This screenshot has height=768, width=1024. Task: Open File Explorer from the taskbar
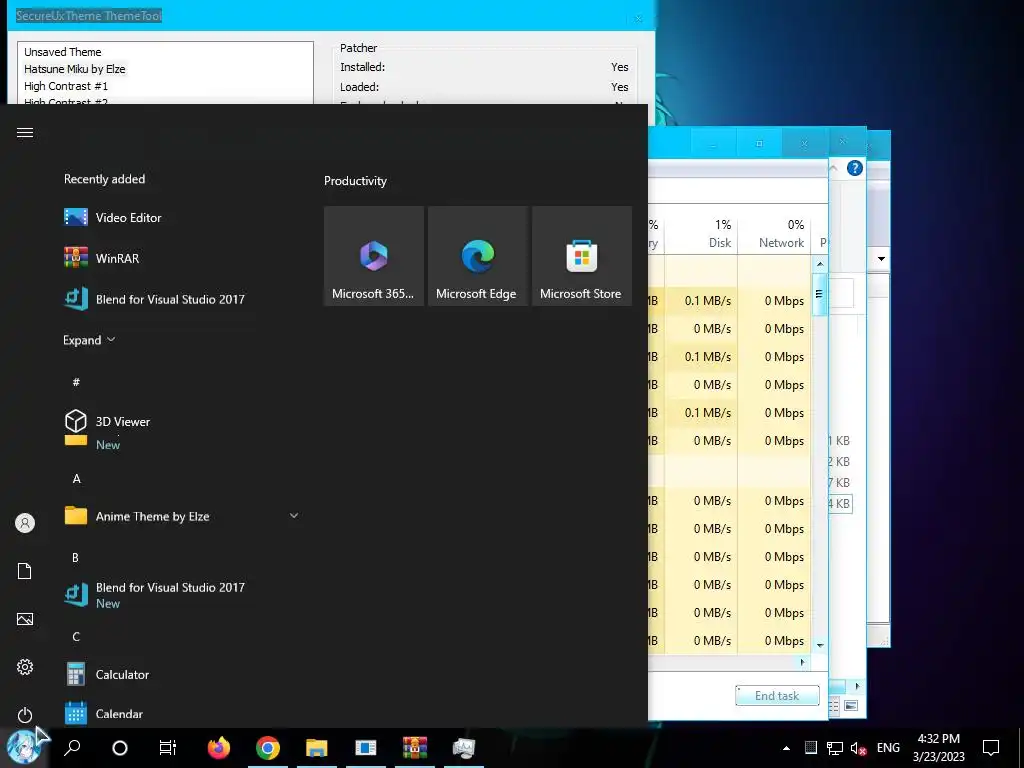coord(317,748)
